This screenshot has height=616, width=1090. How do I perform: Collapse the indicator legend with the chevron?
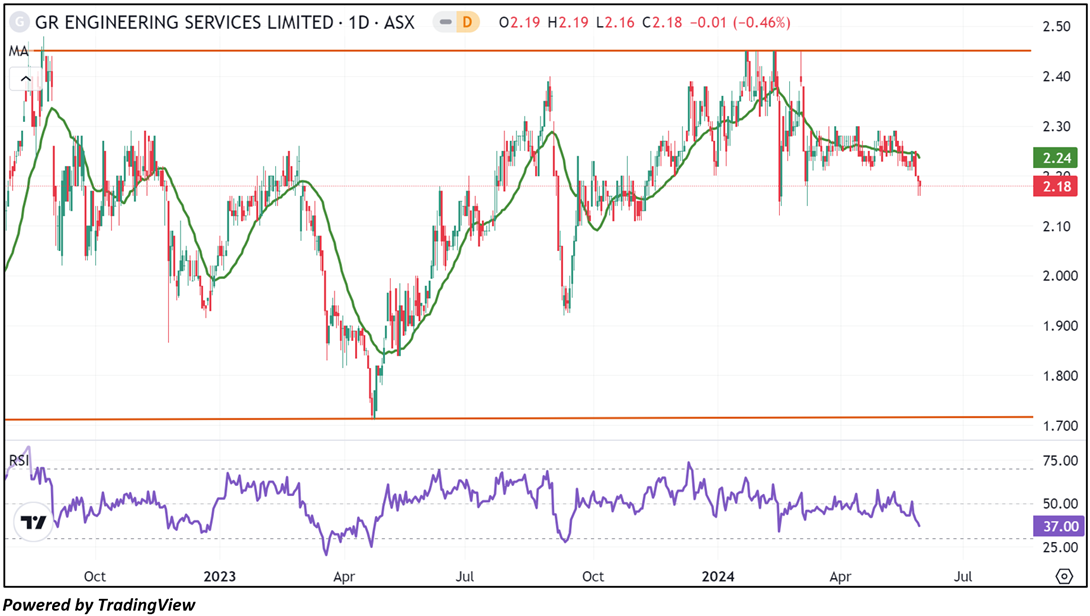pos(26,79)
